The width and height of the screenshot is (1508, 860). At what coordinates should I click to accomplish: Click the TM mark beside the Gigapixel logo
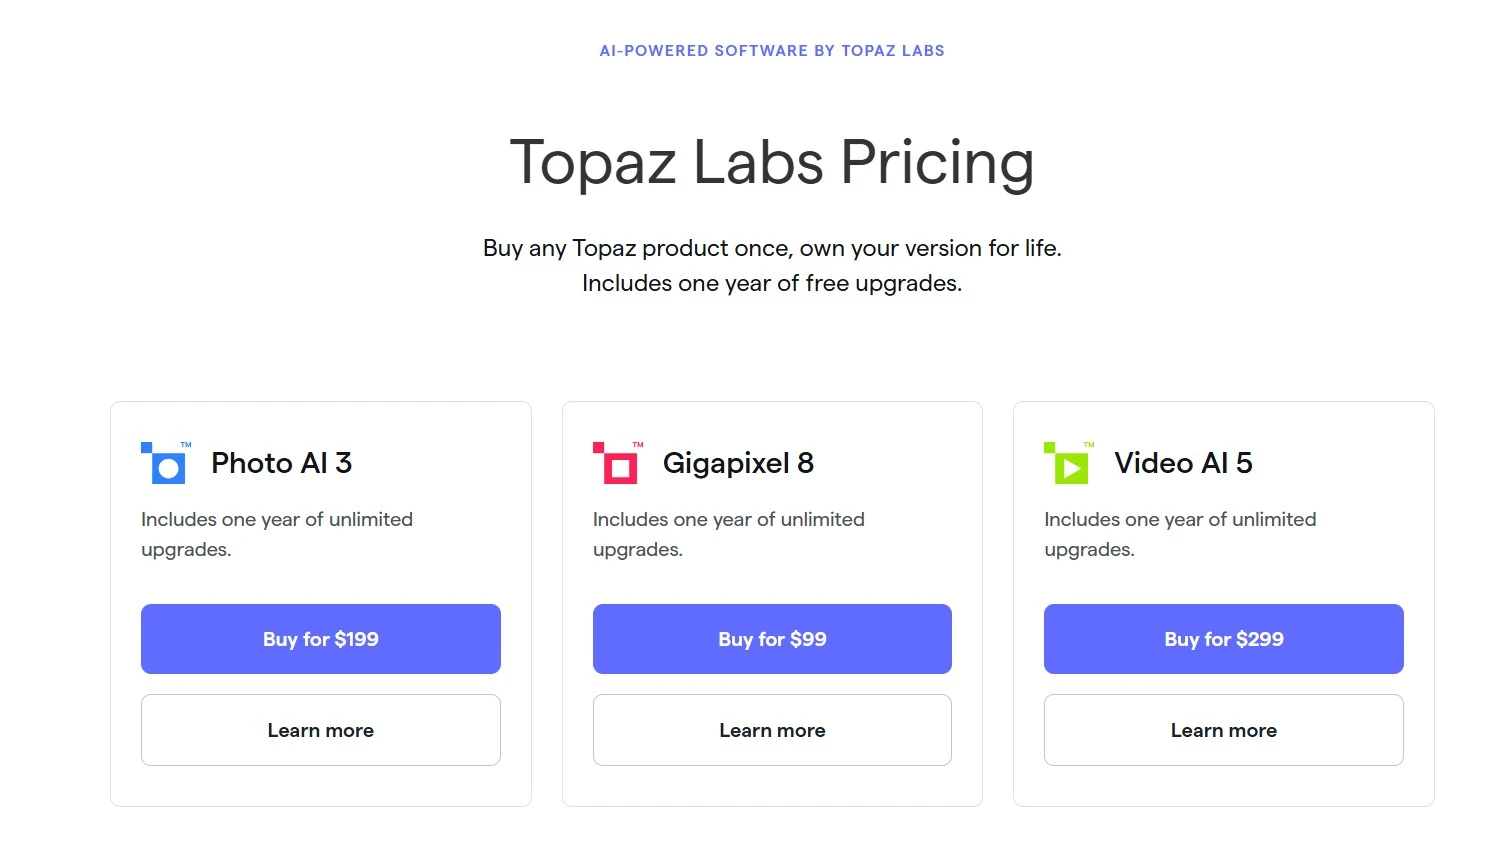pyautogui.click(x=638, y=444)
